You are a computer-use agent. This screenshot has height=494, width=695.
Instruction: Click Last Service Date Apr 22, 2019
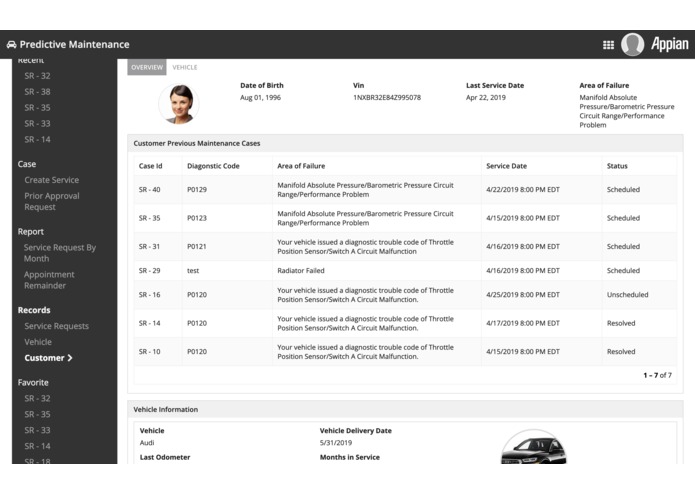pos(485,97)
